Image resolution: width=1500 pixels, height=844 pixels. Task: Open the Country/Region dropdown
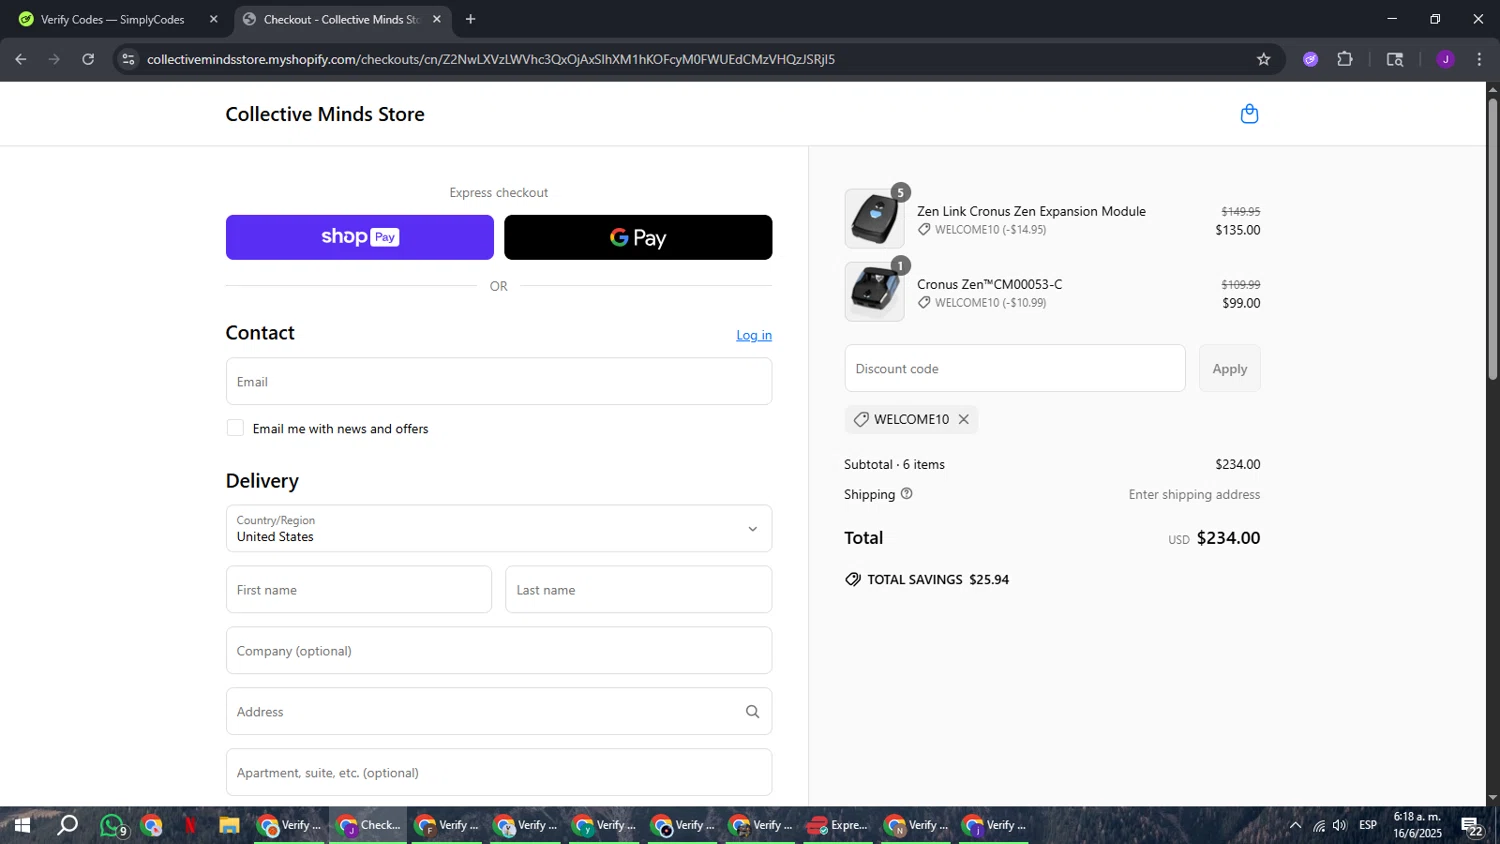(x=499, y=529)
